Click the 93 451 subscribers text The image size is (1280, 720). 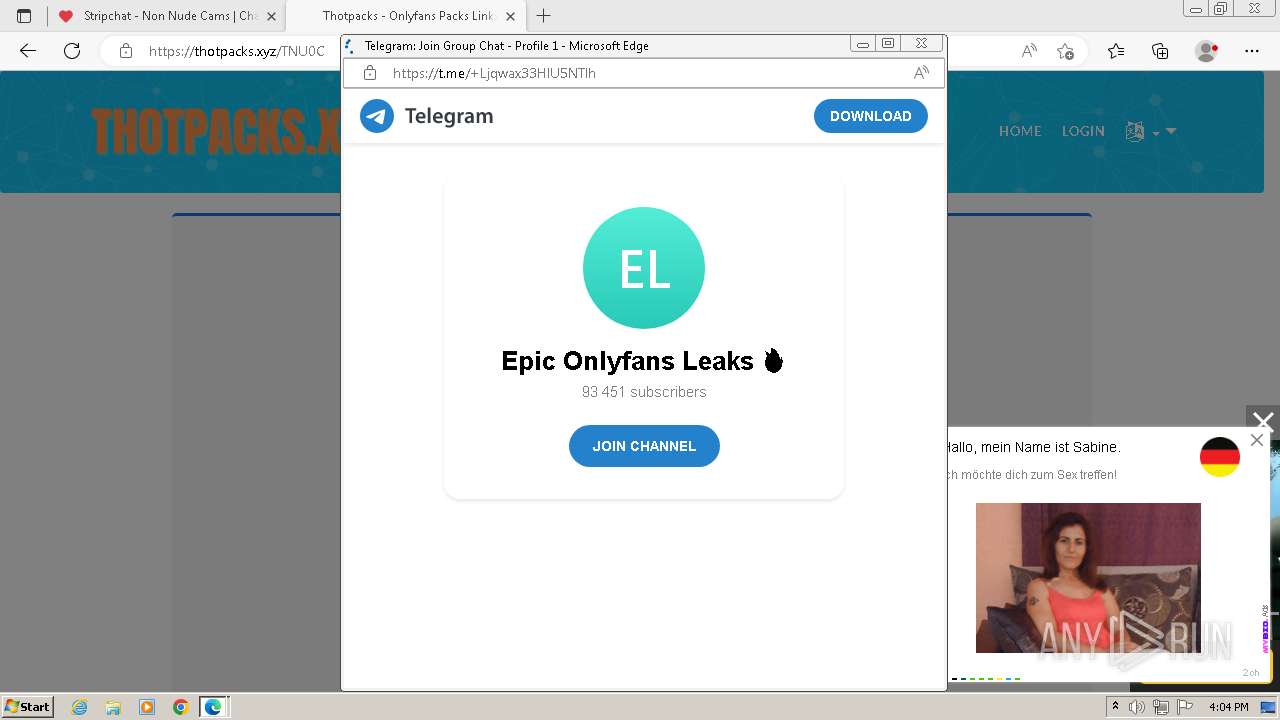point(644,392)
